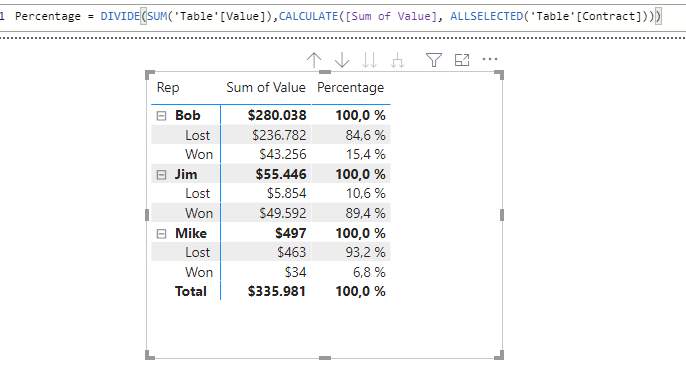The image size is (686, 371).
Task: Select the Bob row label
Action: point(188,116)
